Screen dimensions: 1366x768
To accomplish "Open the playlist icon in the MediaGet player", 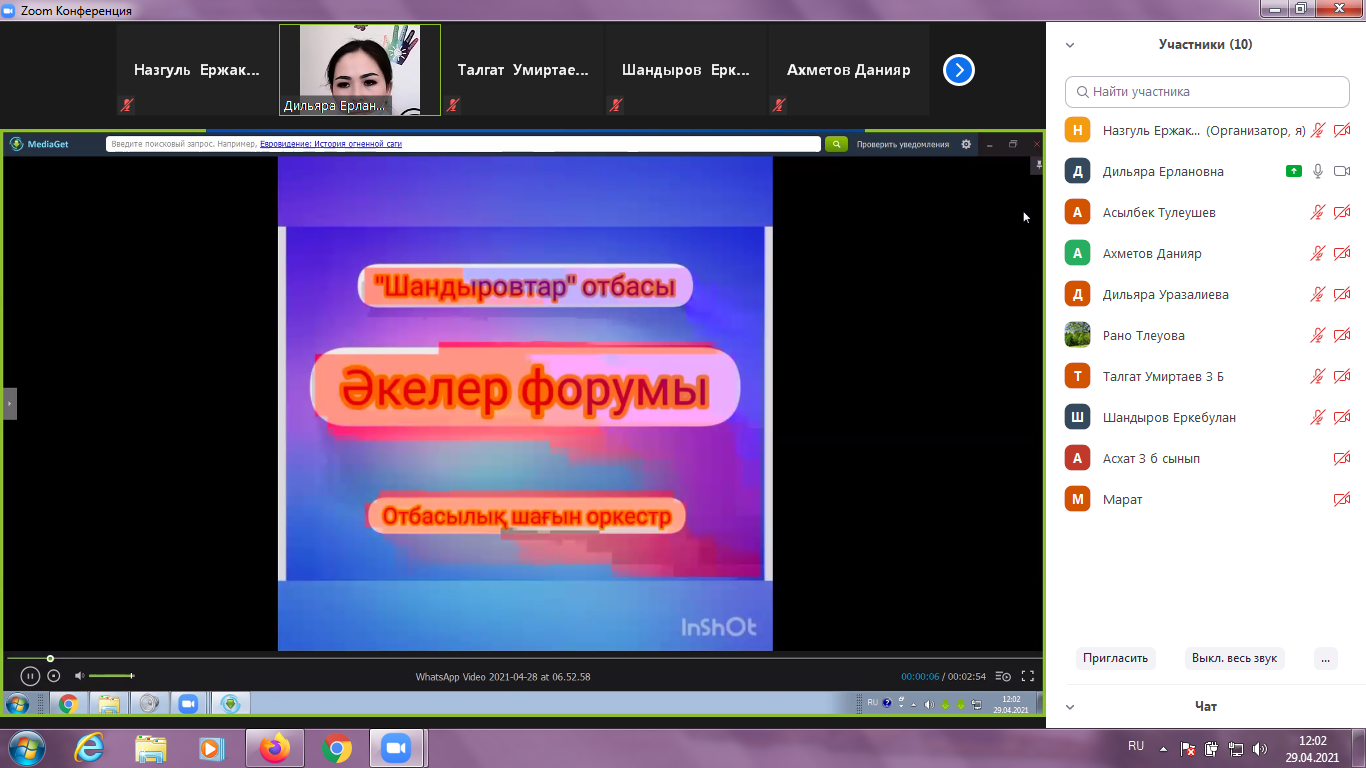I will (x=1003, y=677).
